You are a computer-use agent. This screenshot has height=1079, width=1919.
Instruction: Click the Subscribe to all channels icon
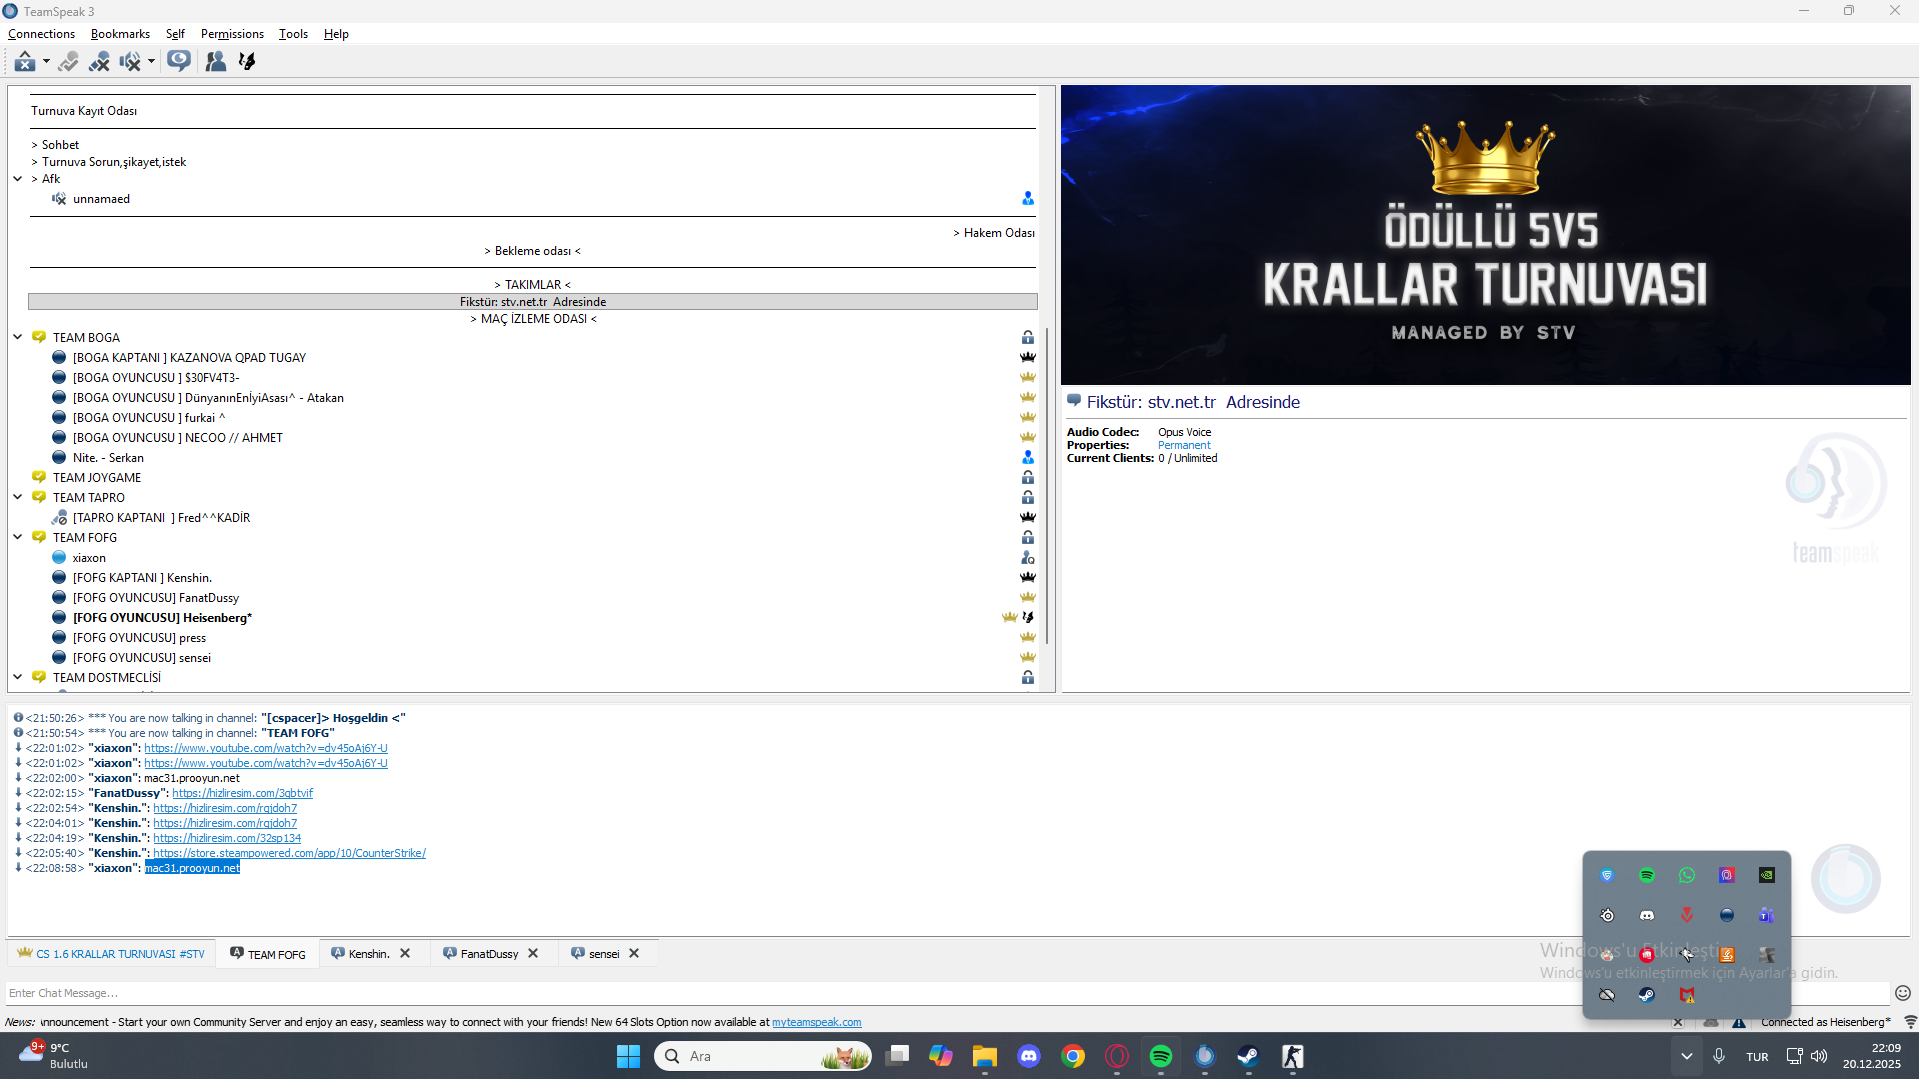(179, 62)
